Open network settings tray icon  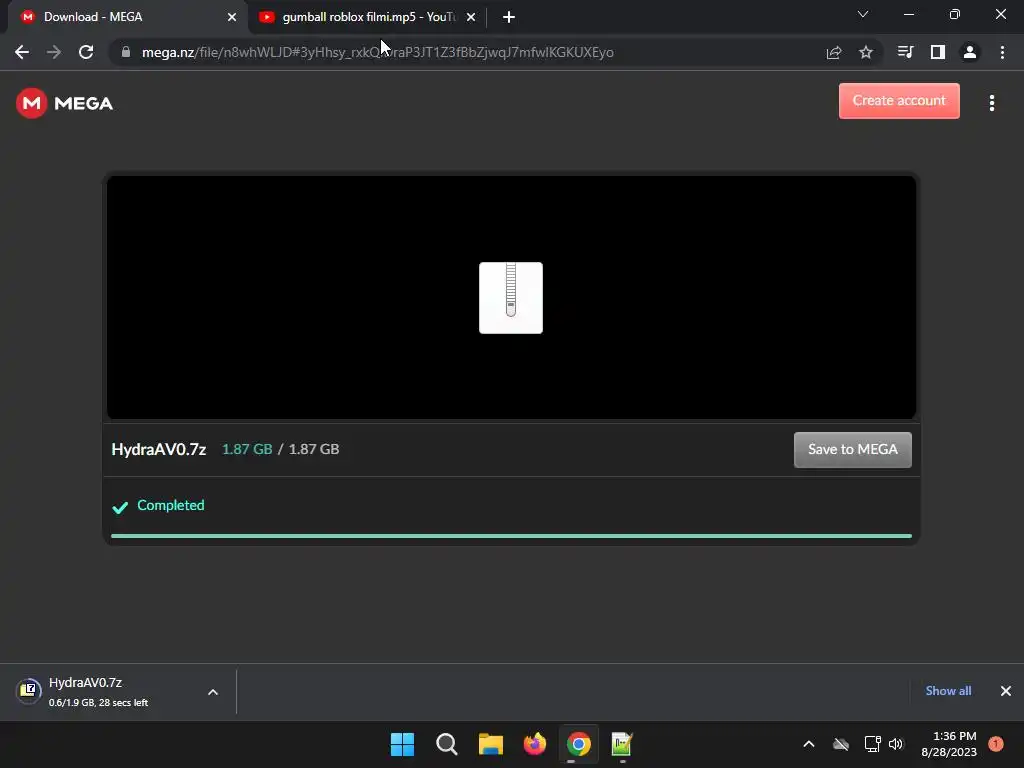tap(872, 744)
